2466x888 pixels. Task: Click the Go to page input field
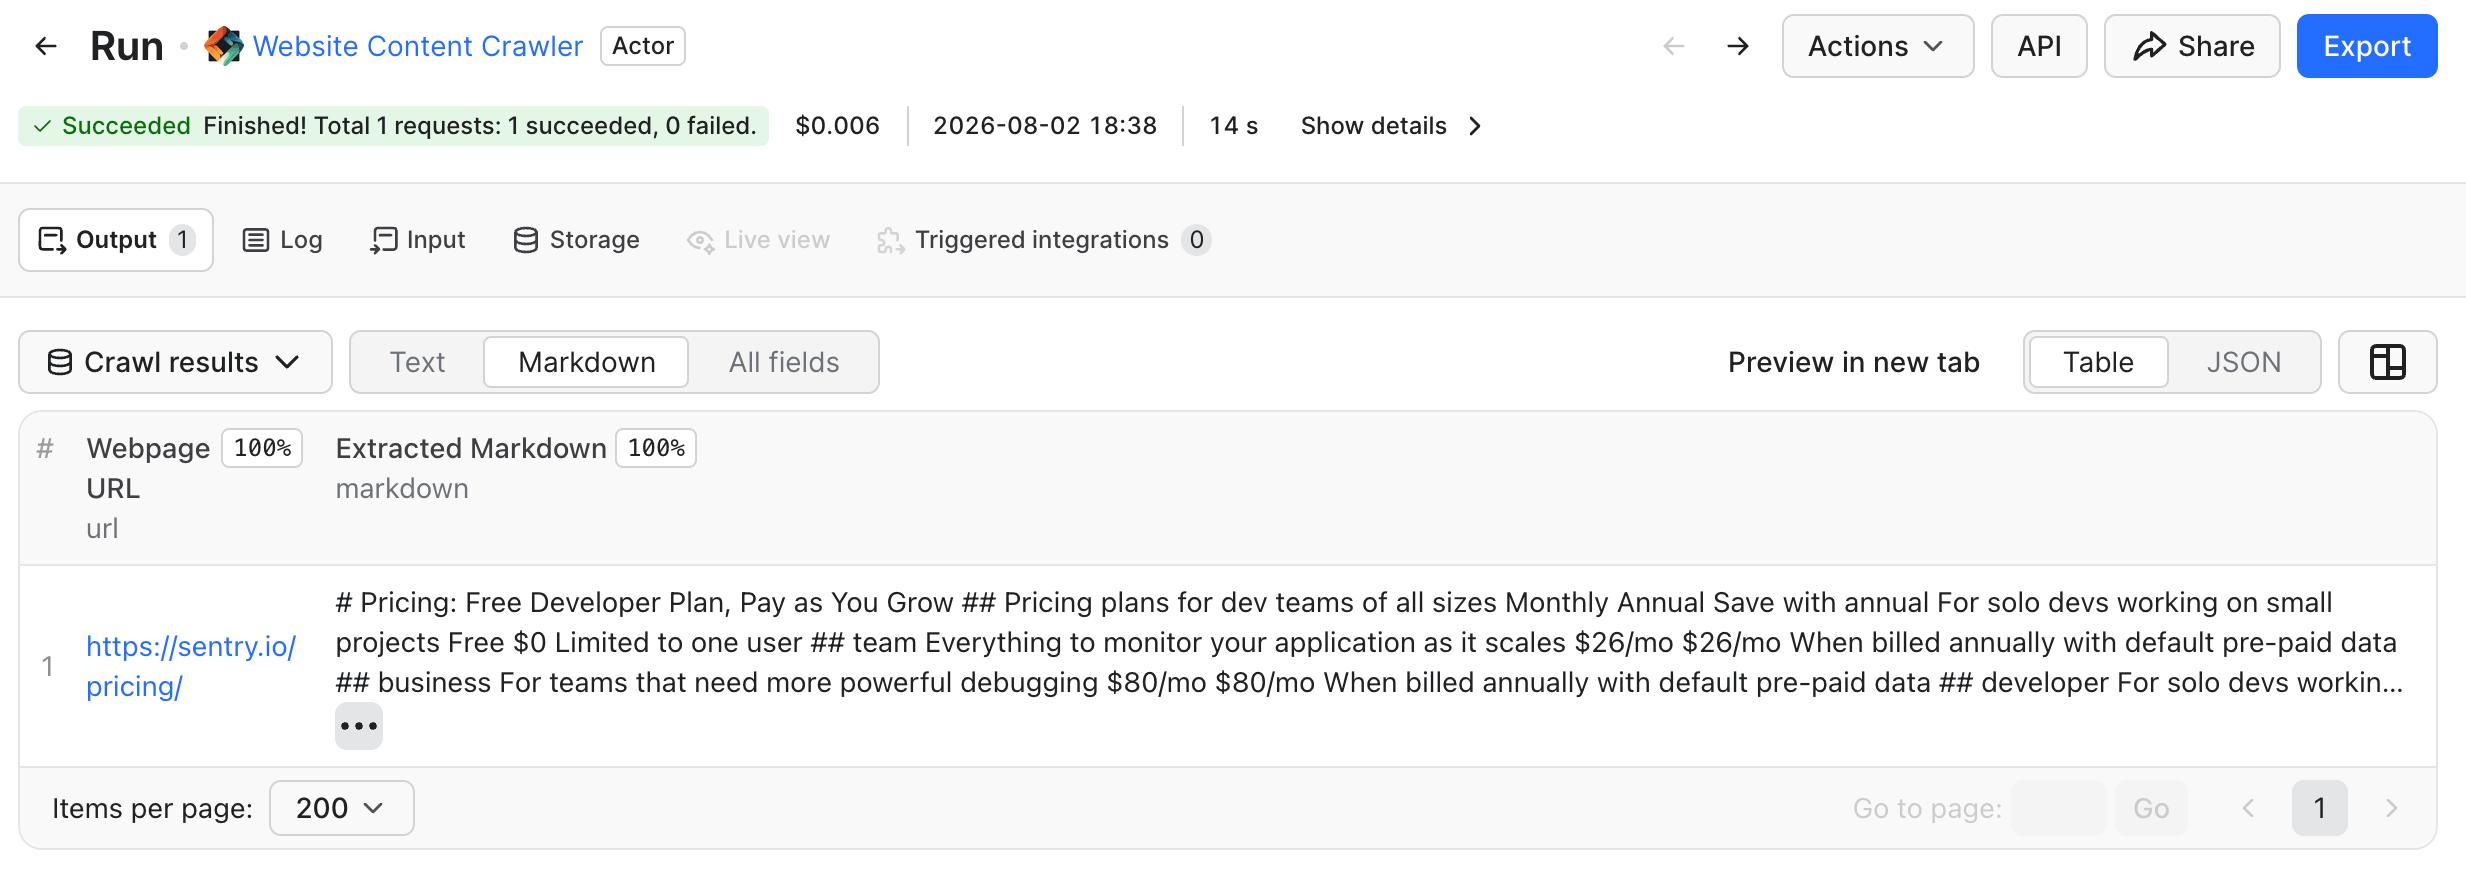coord(2058,808)
